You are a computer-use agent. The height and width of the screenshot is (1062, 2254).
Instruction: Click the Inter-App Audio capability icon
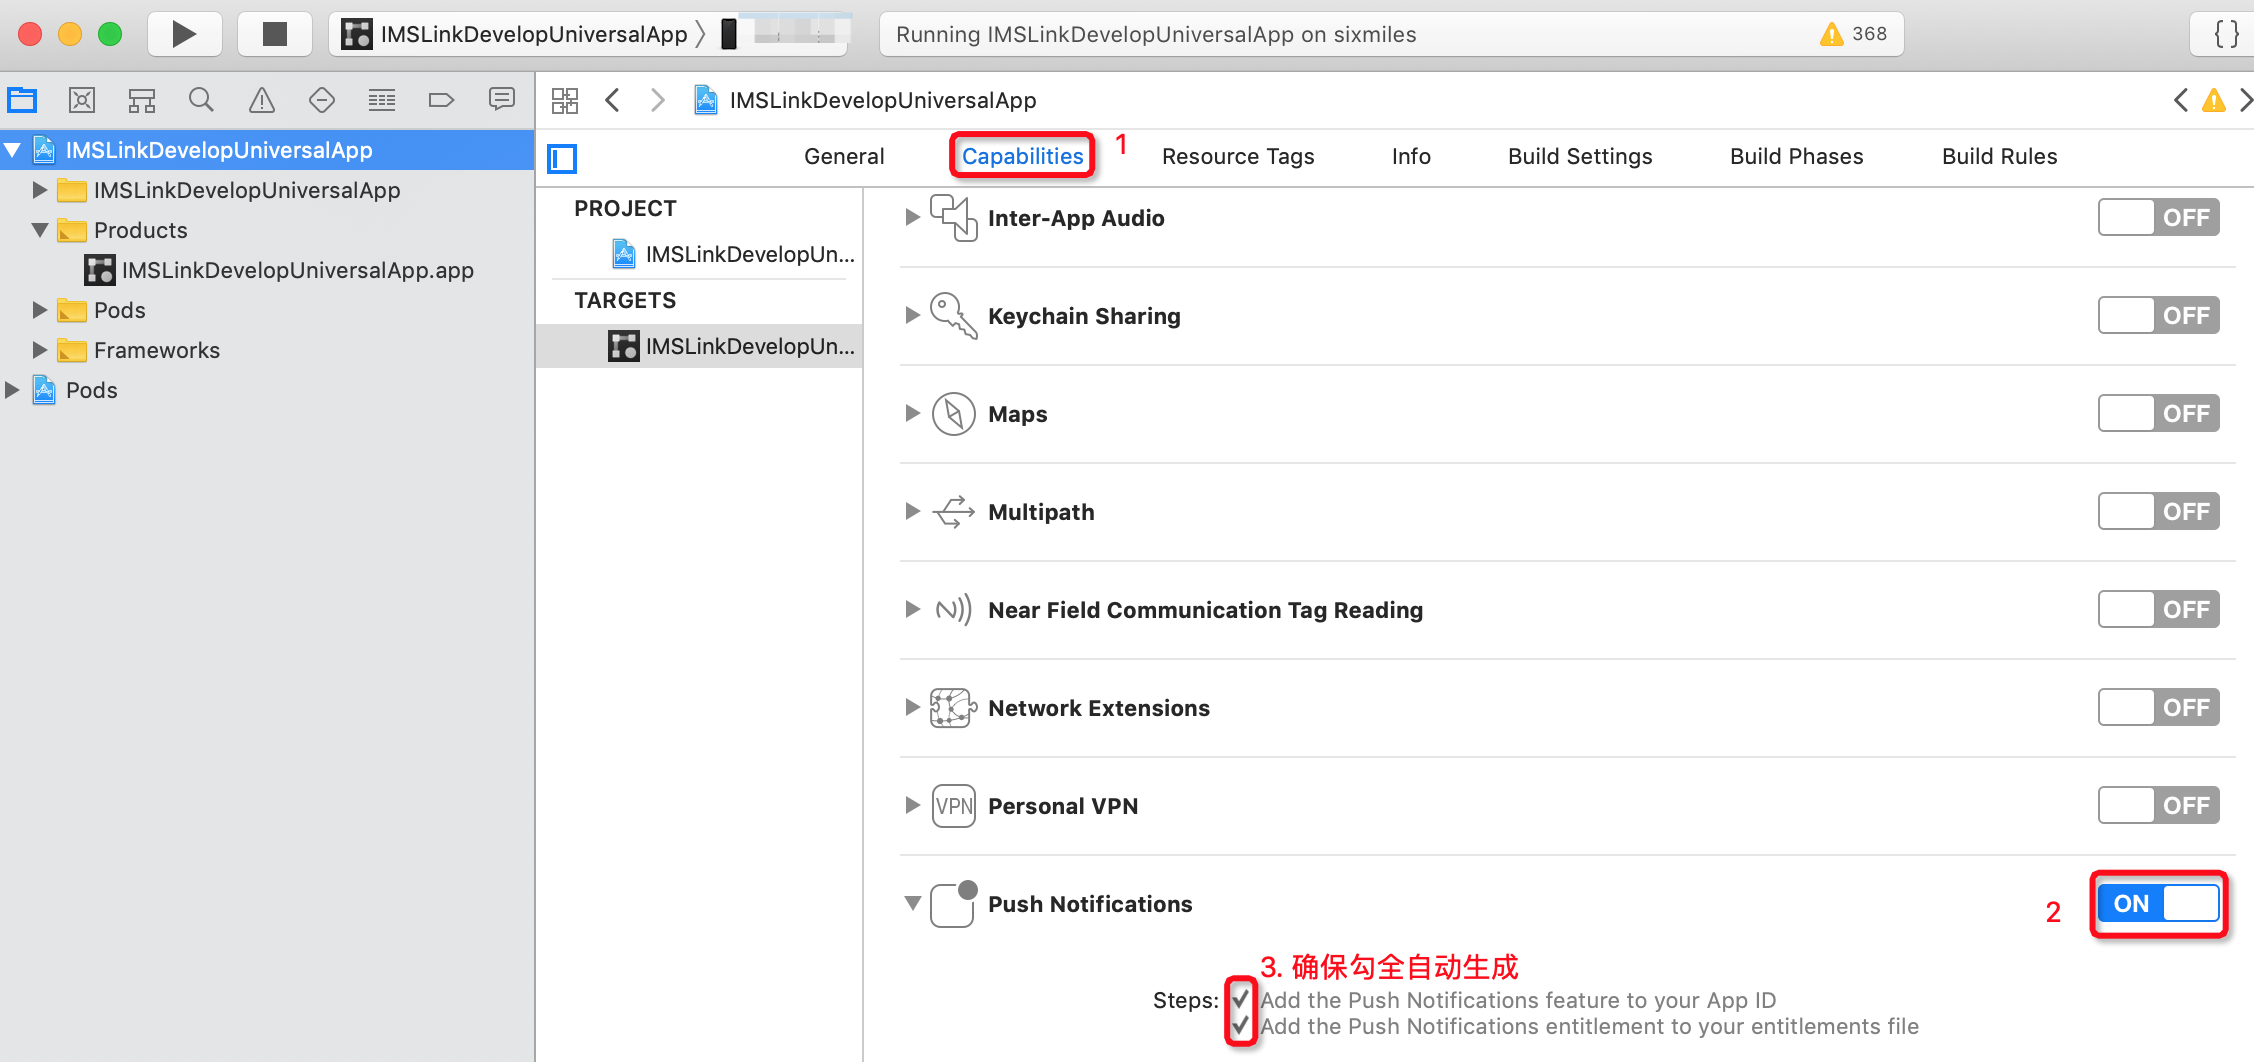point(954,218)
